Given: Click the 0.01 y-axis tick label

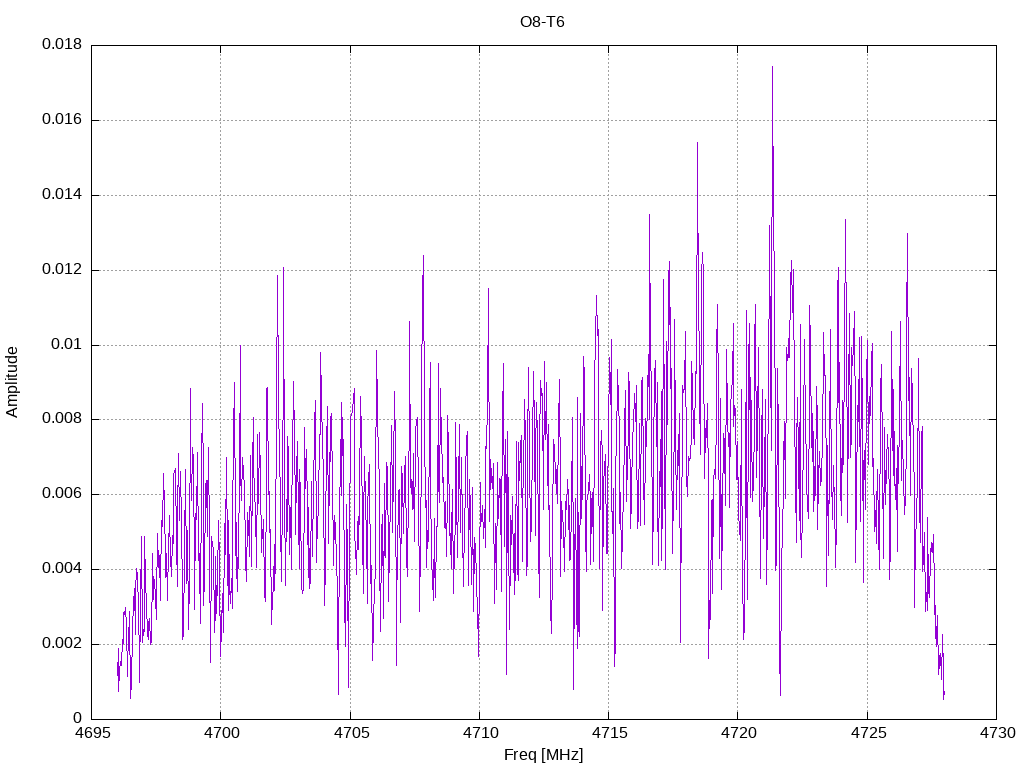Looking at the screenshot, I should [67, 344].
